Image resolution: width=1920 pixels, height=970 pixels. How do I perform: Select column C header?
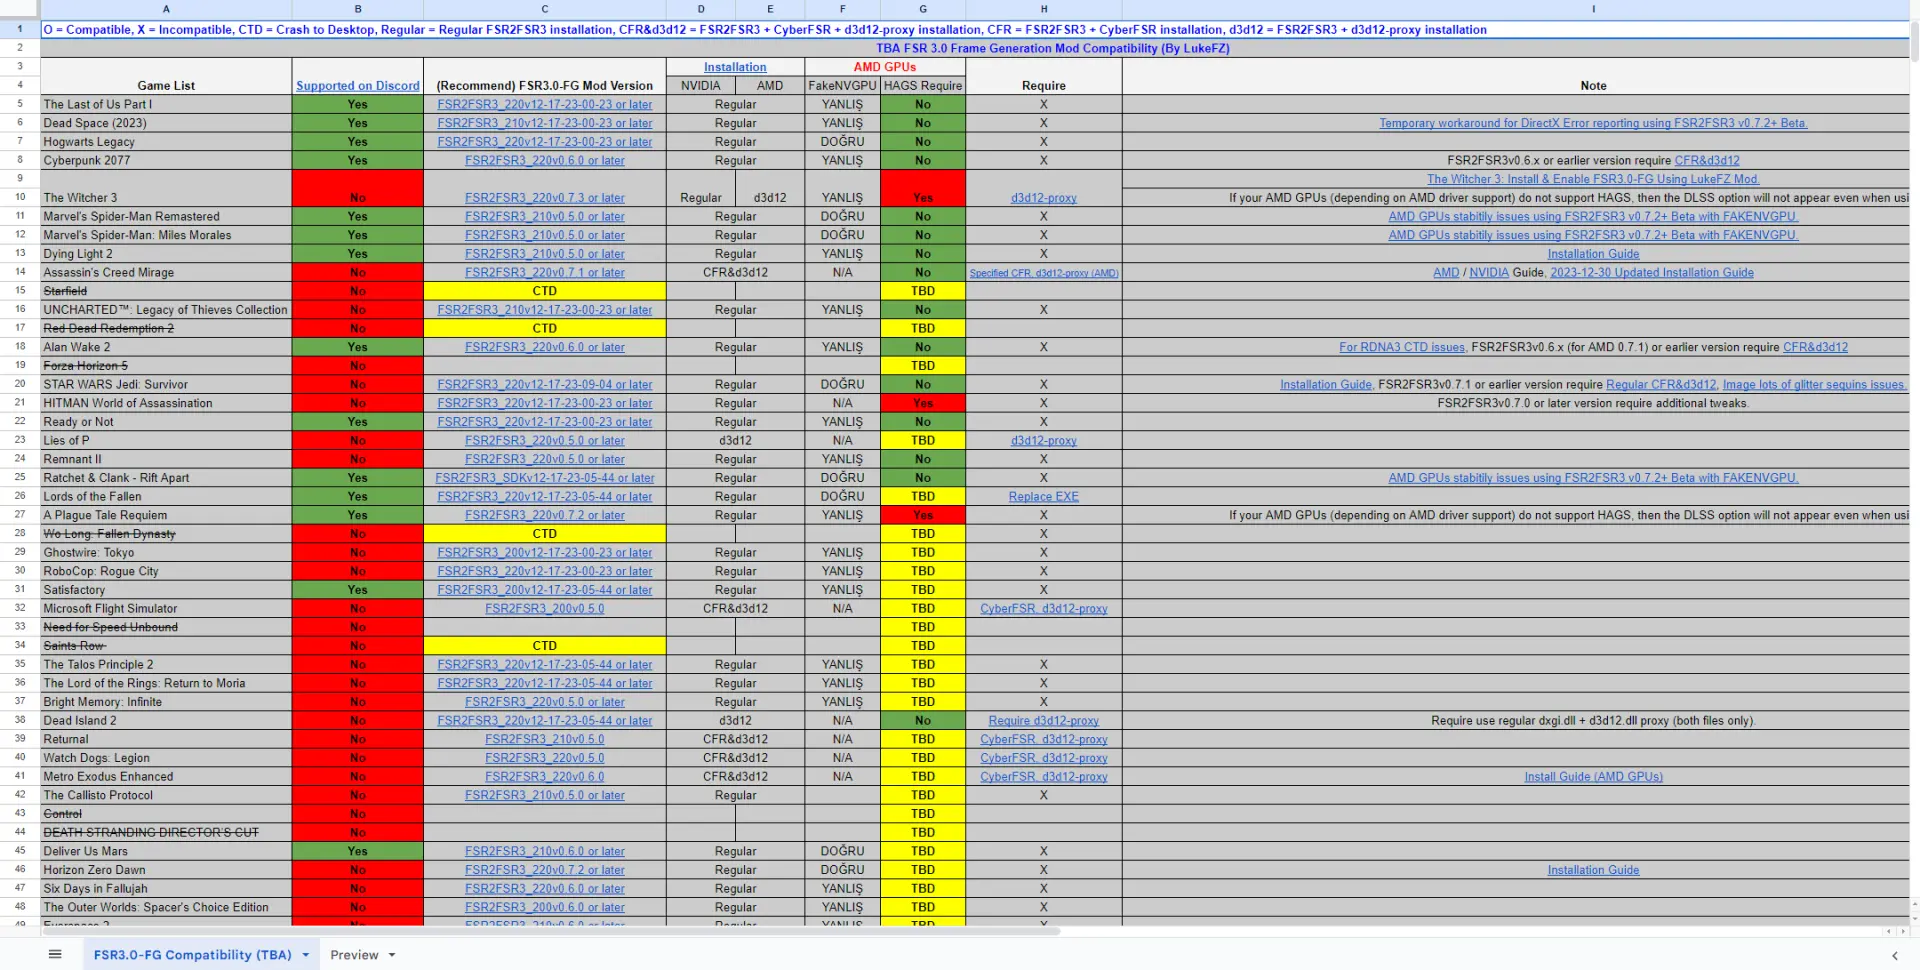click(x=544, y=9)
